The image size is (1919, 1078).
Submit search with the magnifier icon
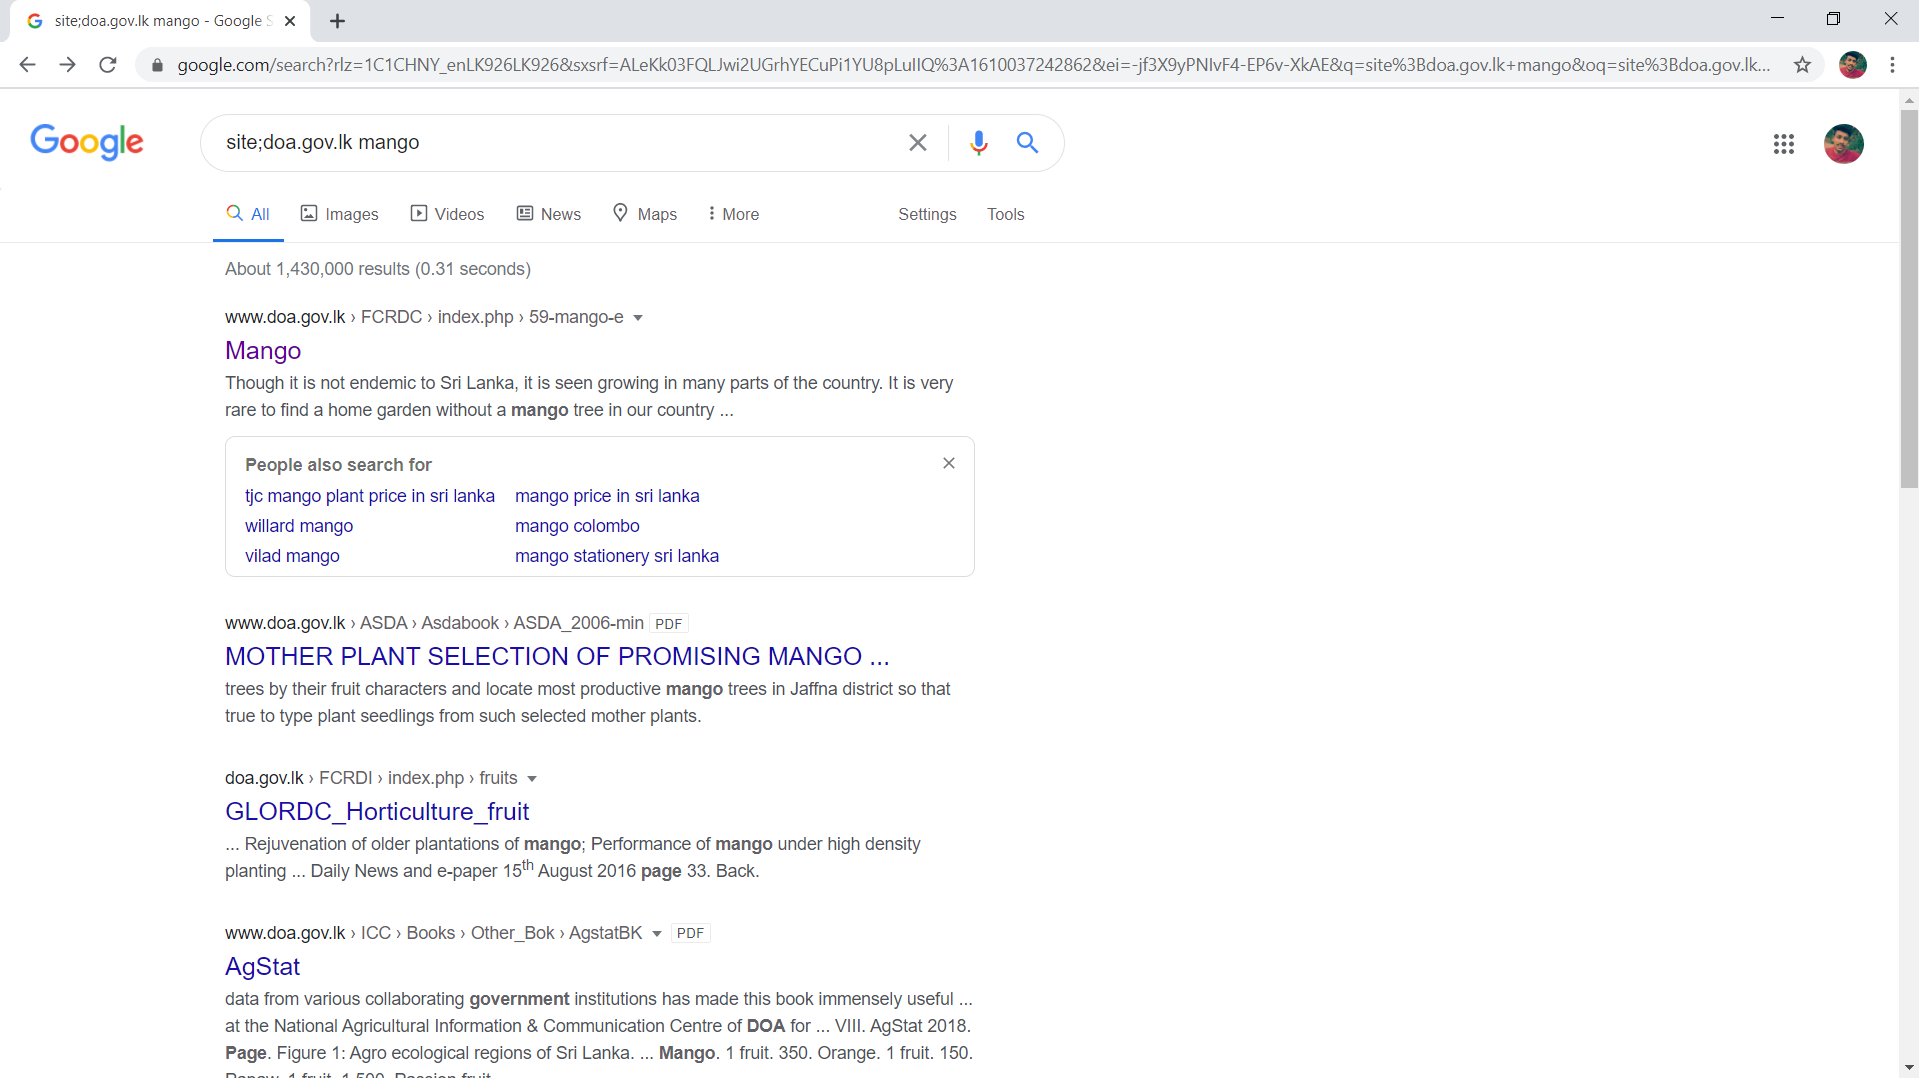[1027, 143]
